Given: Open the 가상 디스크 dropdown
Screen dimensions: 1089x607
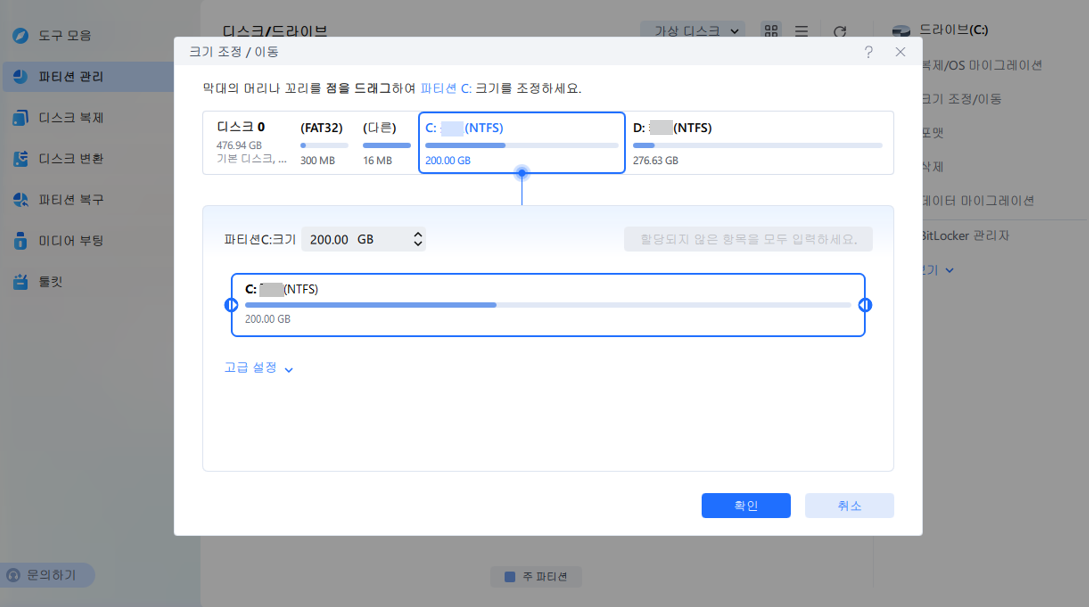Looking at the screenshot, I should [693, 31].
